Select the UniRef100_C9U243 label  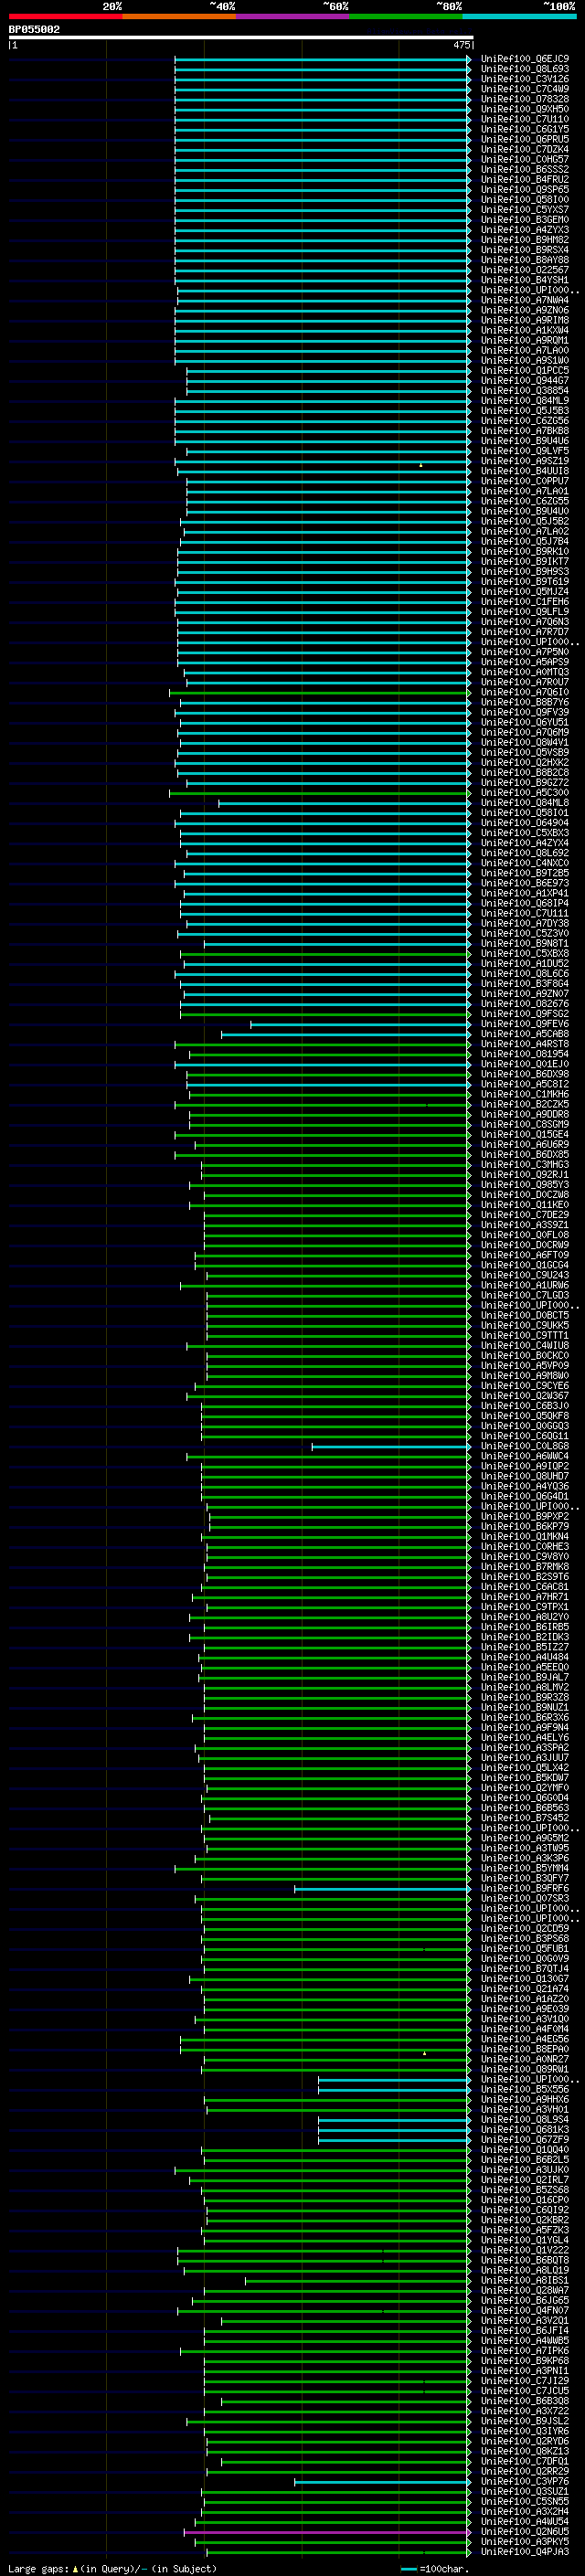525,1275
